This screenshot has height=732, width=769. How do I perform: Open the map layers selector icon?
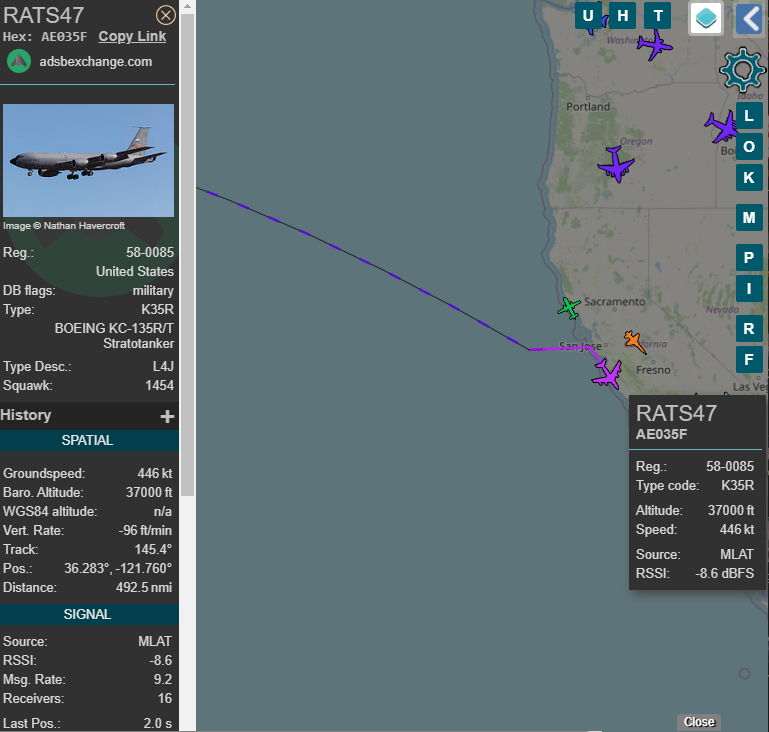click(706, 18)
